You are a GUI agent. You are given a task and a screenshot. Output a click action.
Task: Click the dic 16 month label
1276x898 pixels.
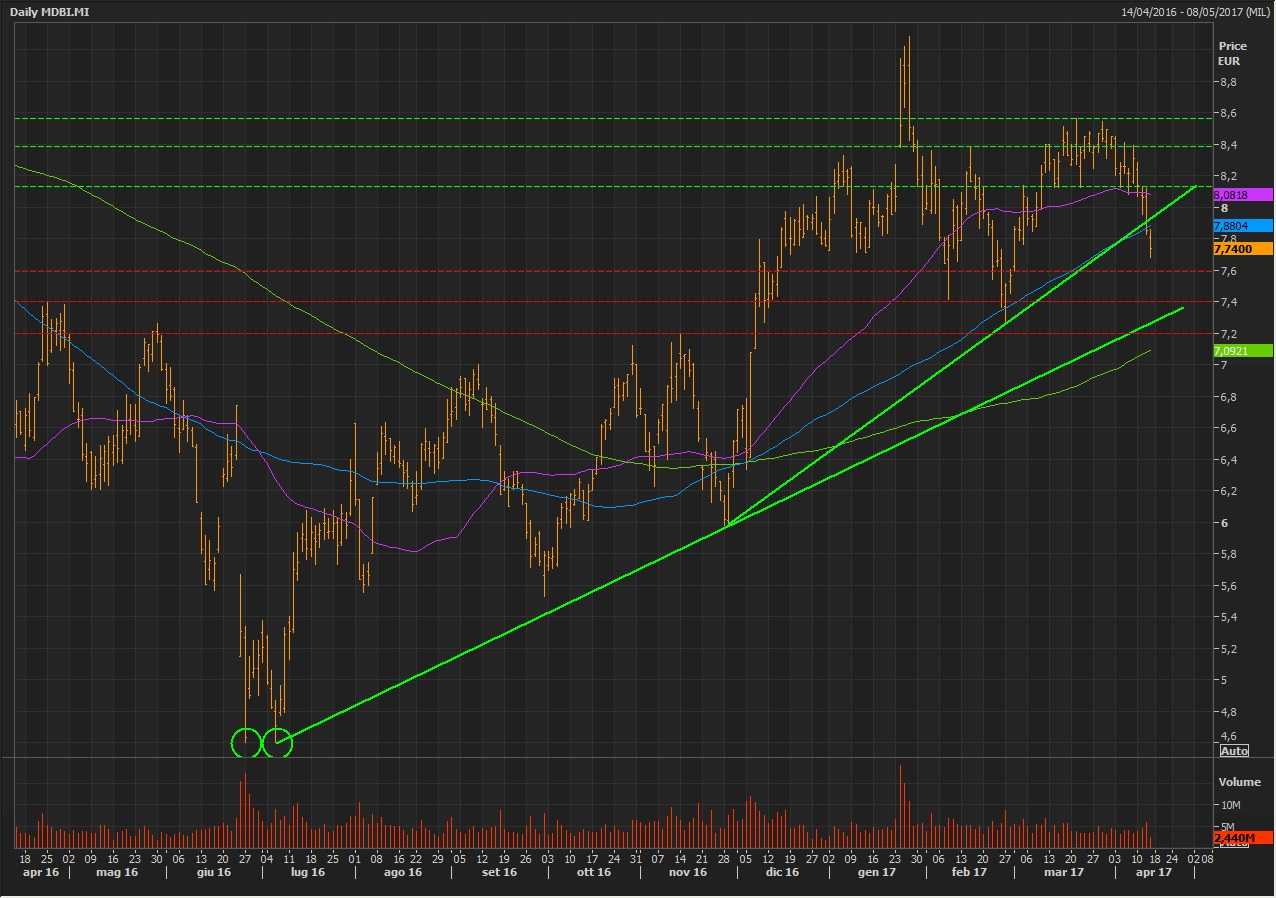(781, 872)
